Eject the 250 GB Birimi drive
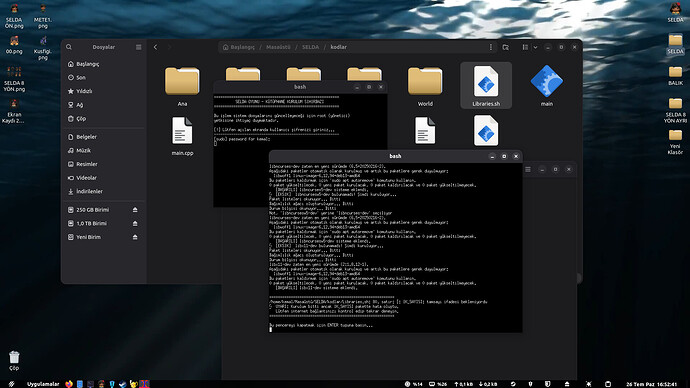The height and width of the screenshot is (388, 690). tap(135, 210)
